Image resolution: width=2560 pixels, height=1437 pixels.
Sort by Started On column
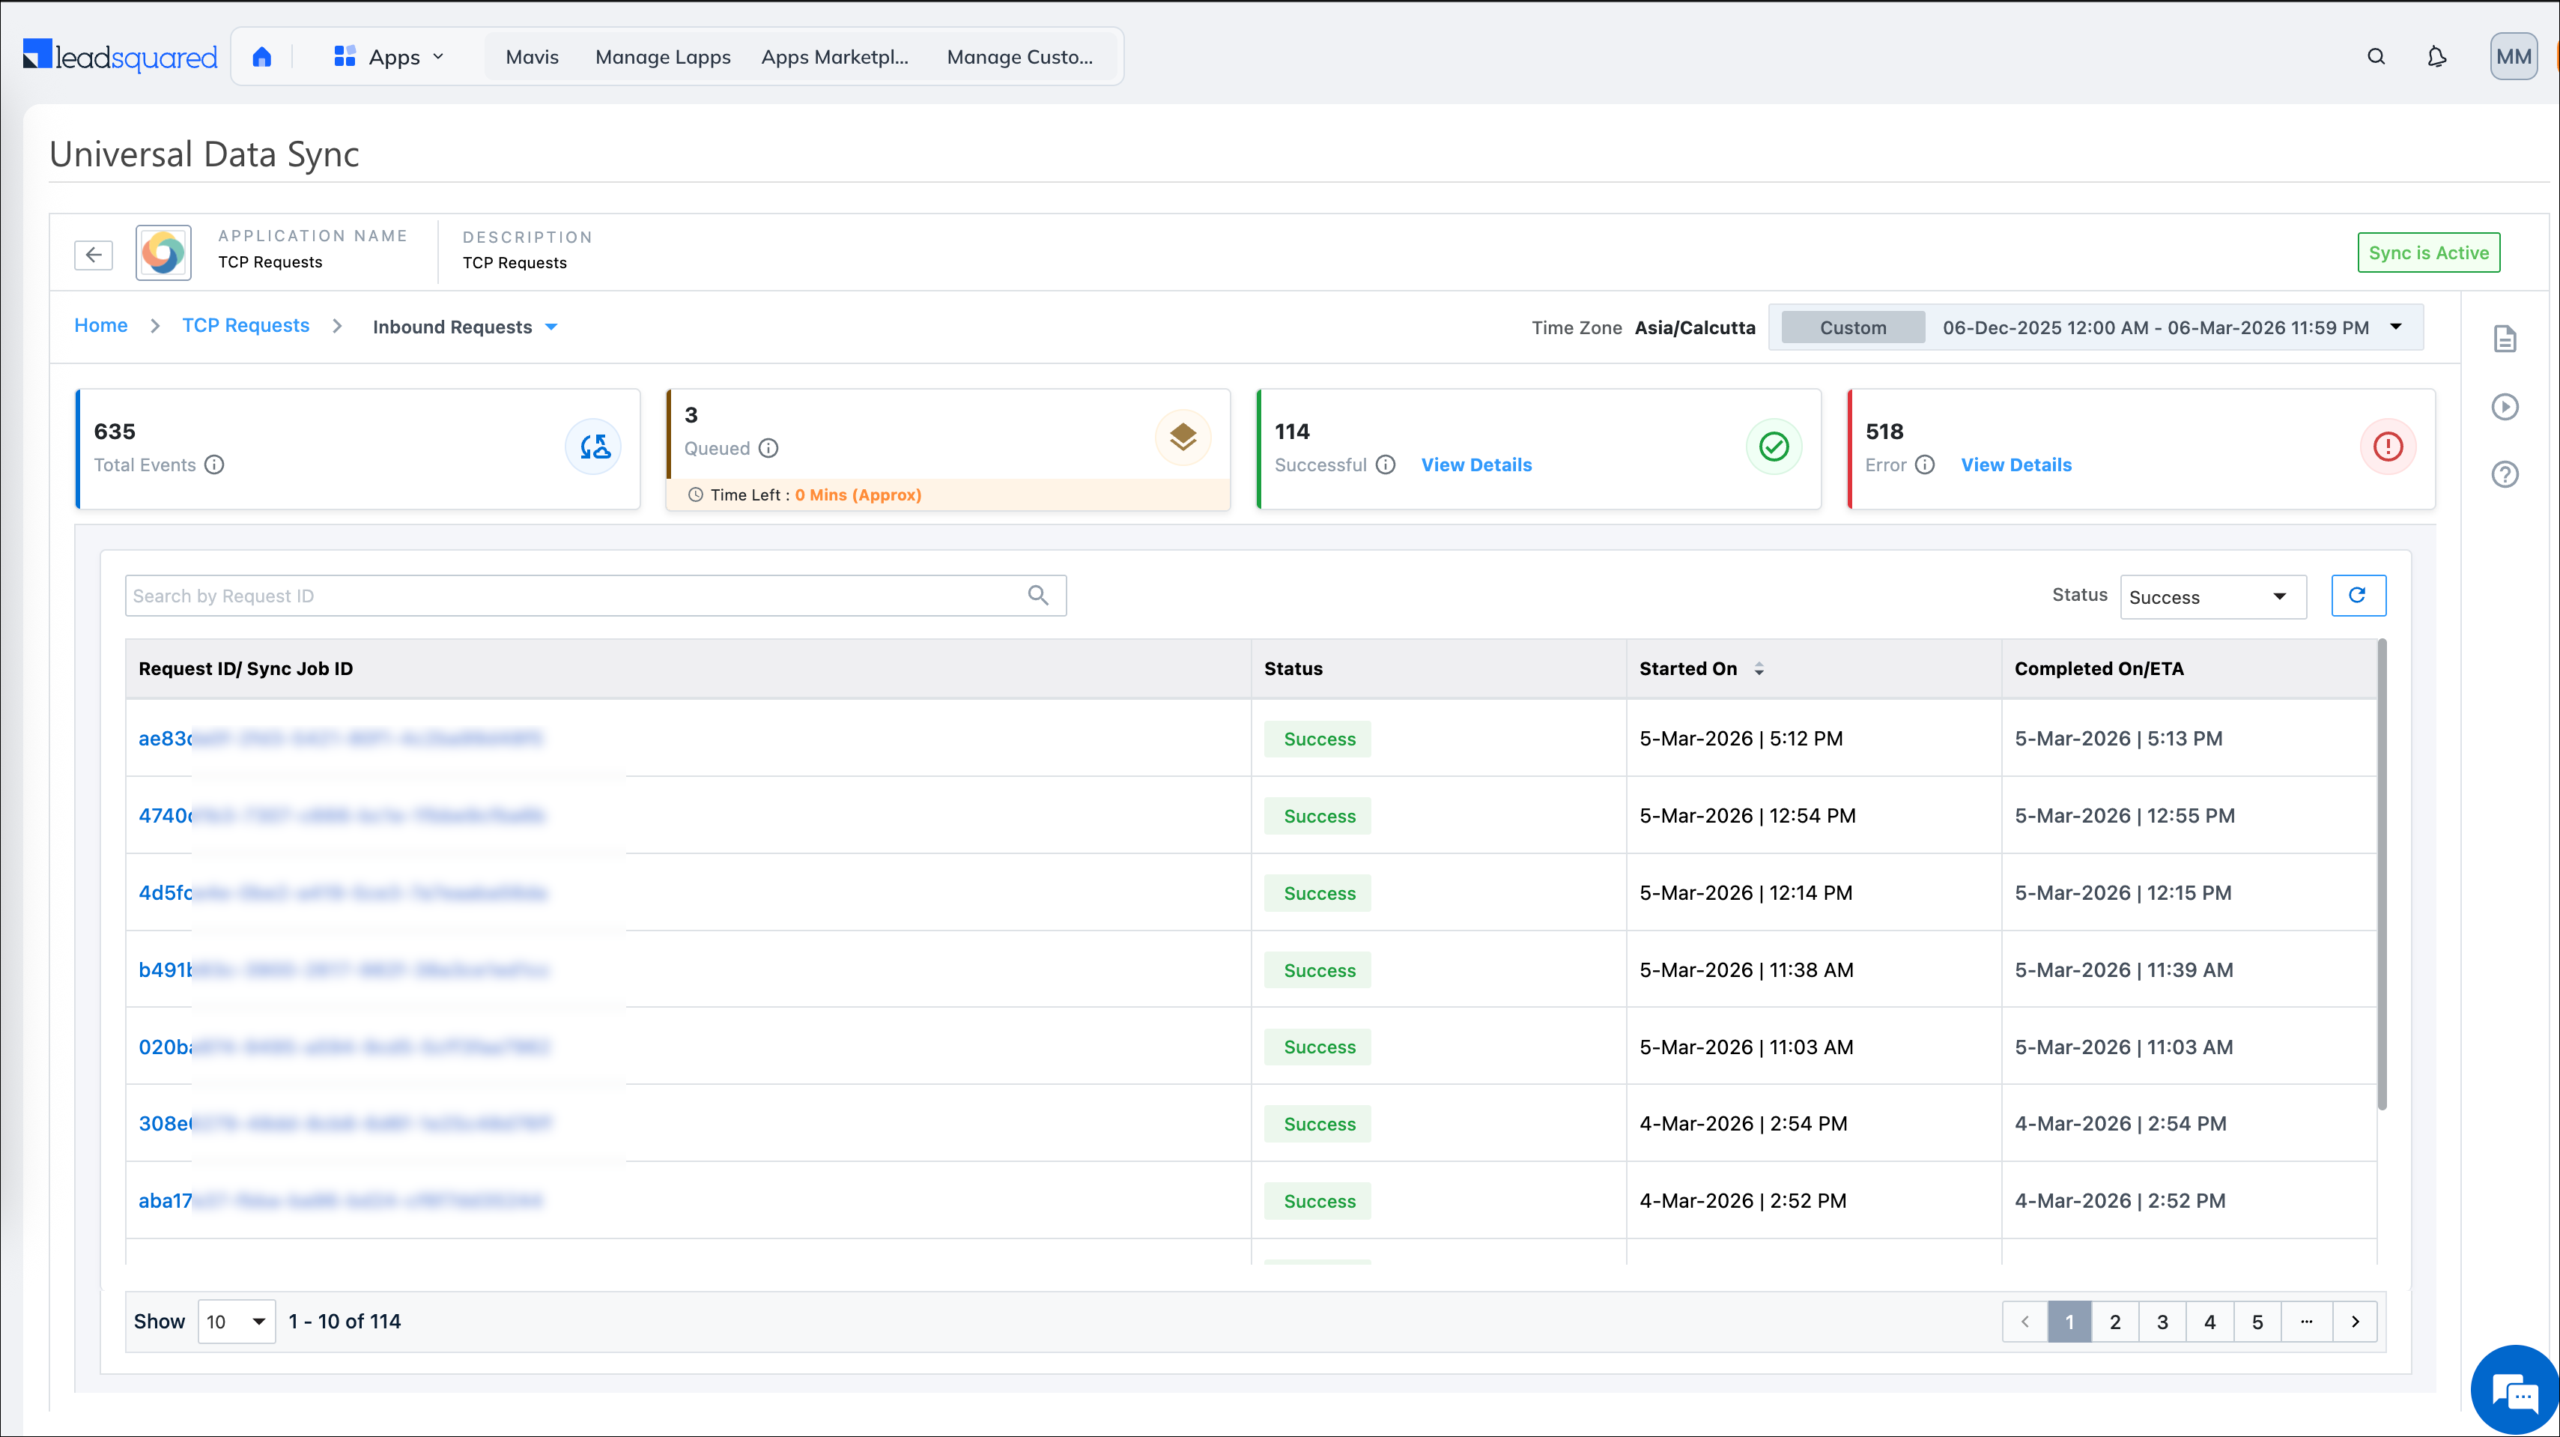pyautogui.click(x=1759, y=669)
